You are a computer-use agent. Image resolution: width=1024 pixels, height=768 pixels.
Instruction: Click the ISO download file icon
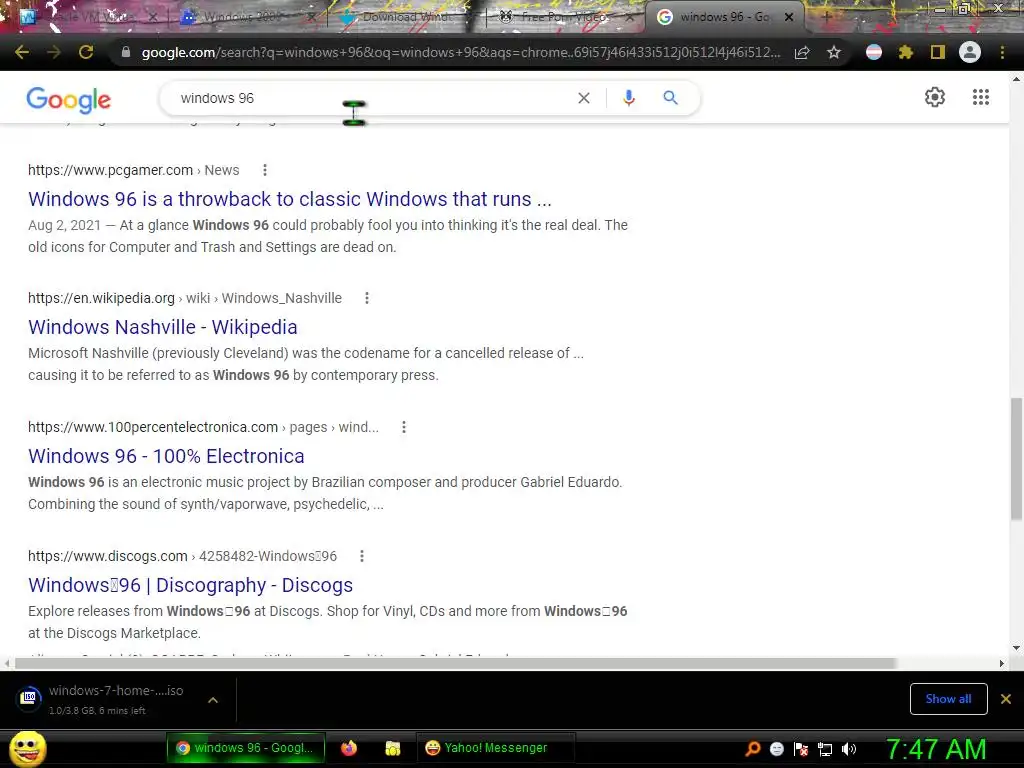(29, 699)
